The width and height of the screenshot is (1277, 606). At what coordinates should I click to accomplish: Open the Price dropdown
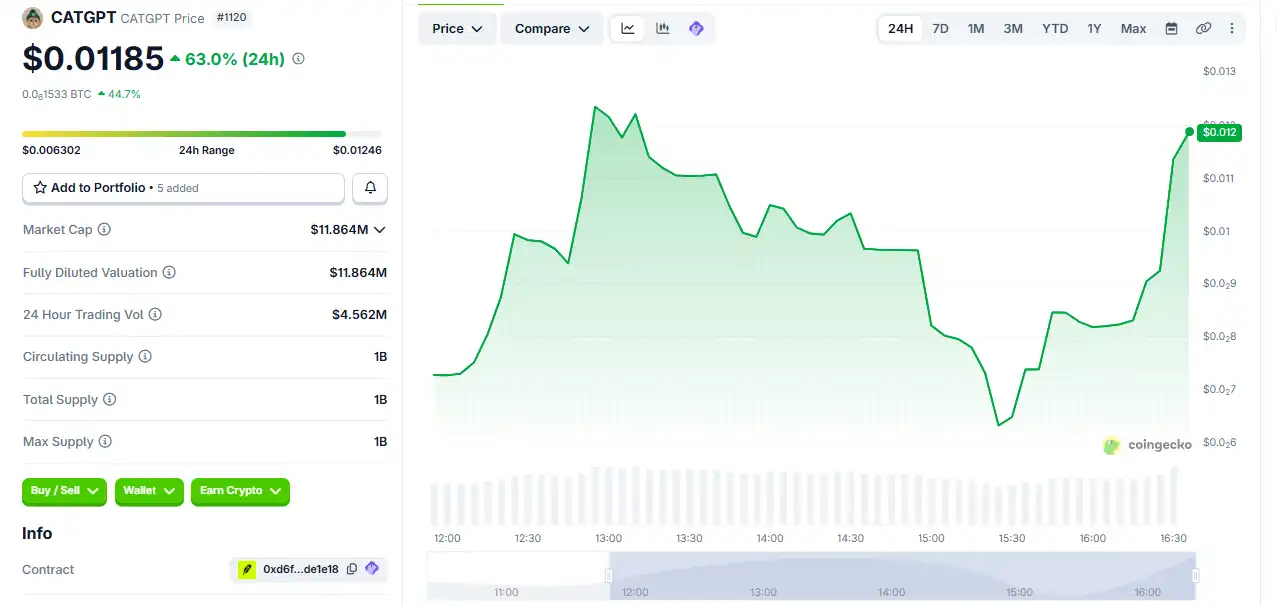457,29
